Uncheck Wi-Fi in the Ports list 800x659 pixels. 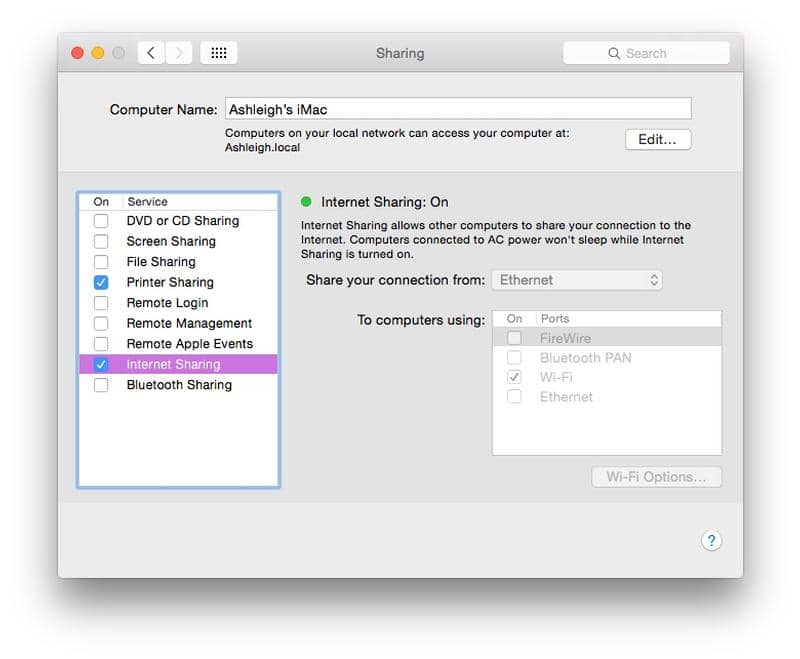(514, 377)
